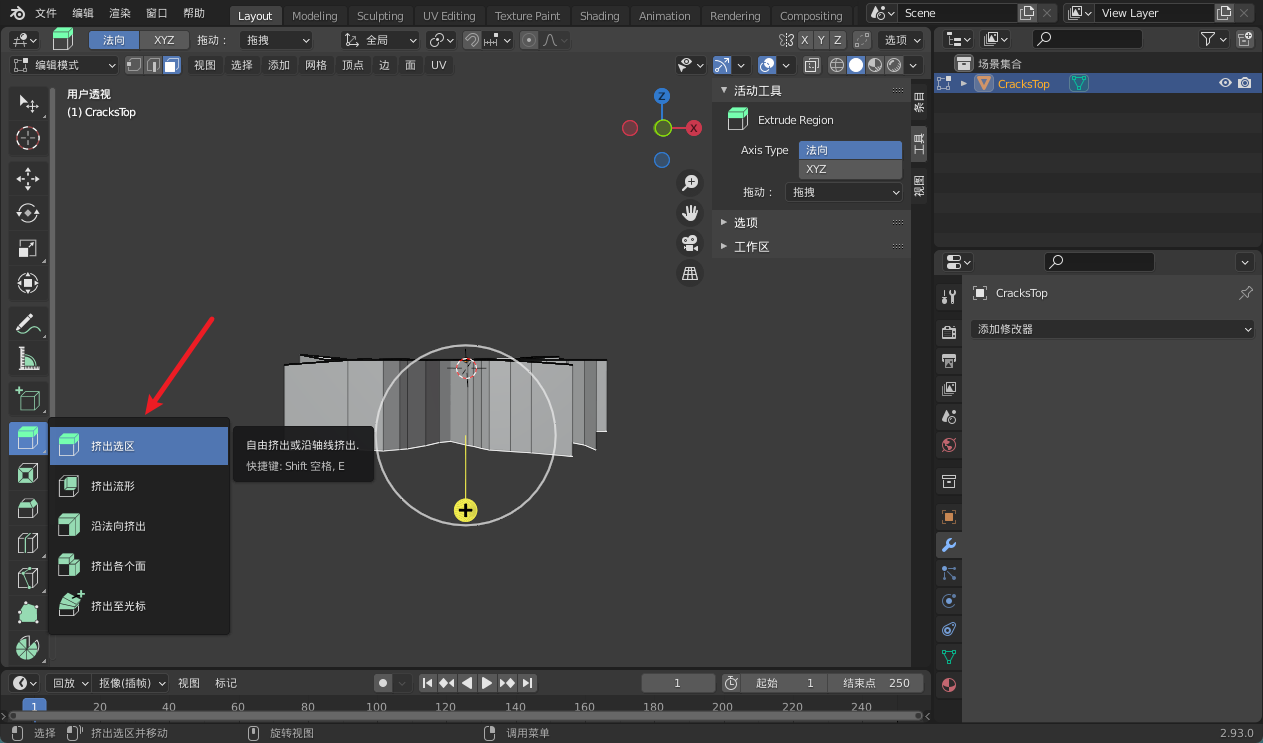Switch perspective/orthographic with the grid gizmo
This screenshot has width=1263, height=743.
click(690, 273)
